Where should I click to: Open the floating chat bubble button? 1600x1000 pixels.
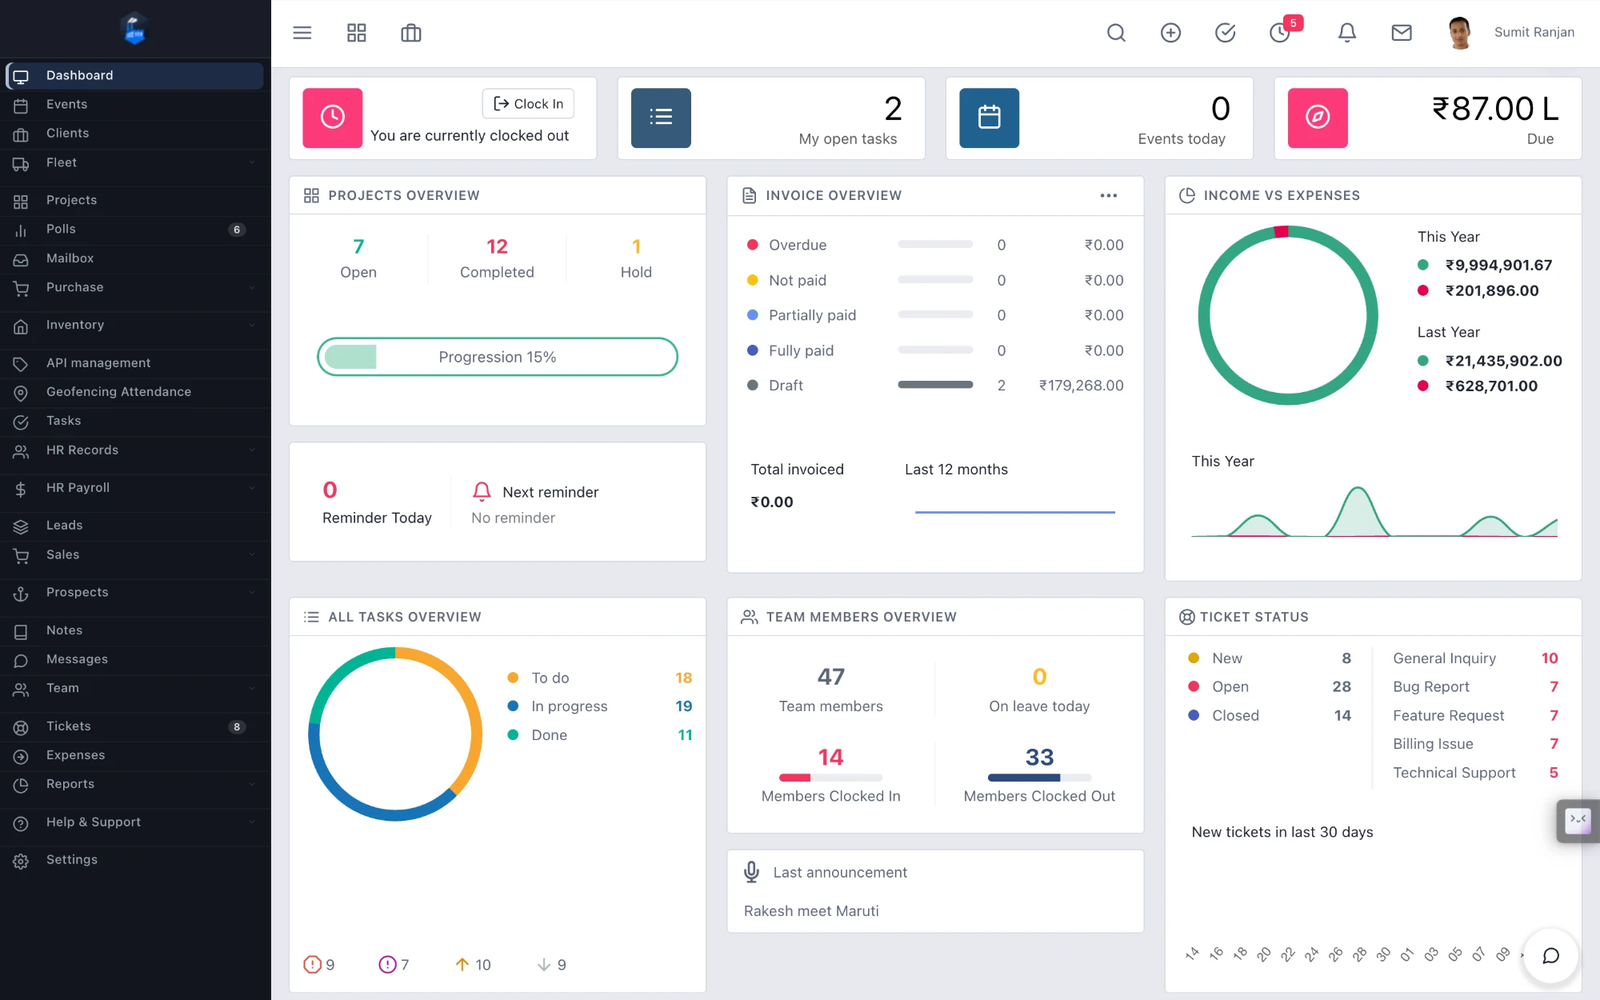coord(1550,956)
